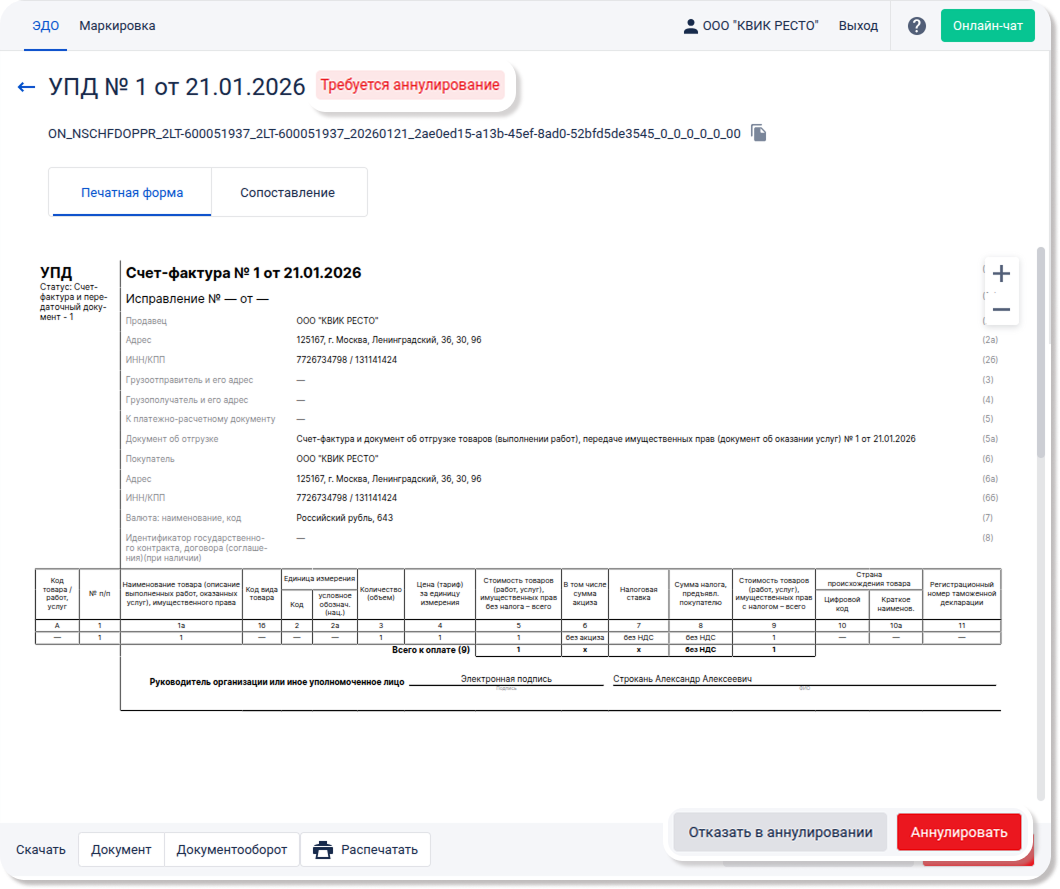Switch to the ЭДО section
Screen dimensions: 1060x889
pyautogui.click(x=46, y=26)
